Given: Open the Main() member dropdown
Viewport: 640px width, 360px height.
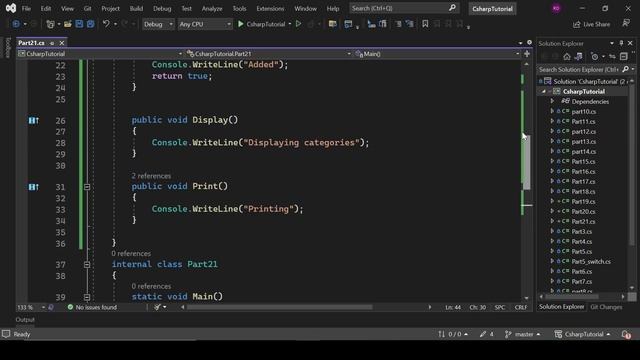Looking at the screenshot, I should pos(437,53).
